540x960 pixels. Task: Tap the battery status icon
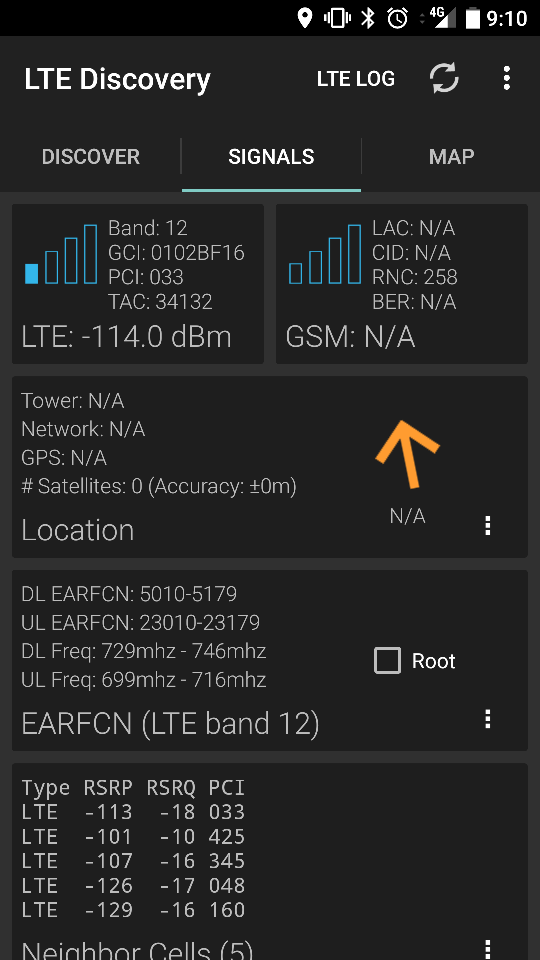pos(473,18)
